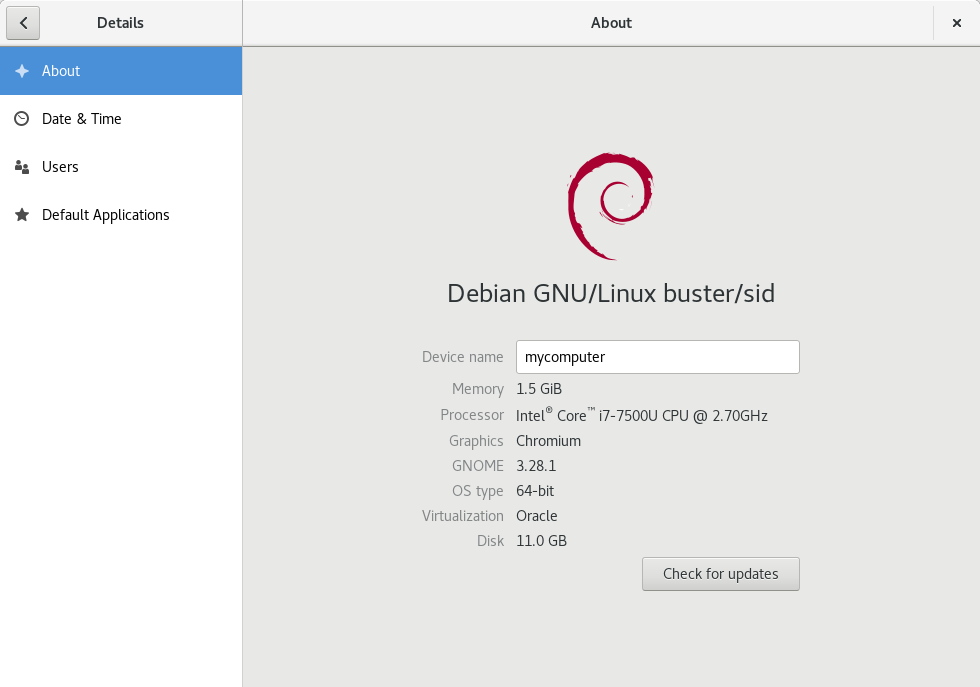The width and height of the screenshot is (980, 687).
Task: Close the About window
Action: (956, 23)
